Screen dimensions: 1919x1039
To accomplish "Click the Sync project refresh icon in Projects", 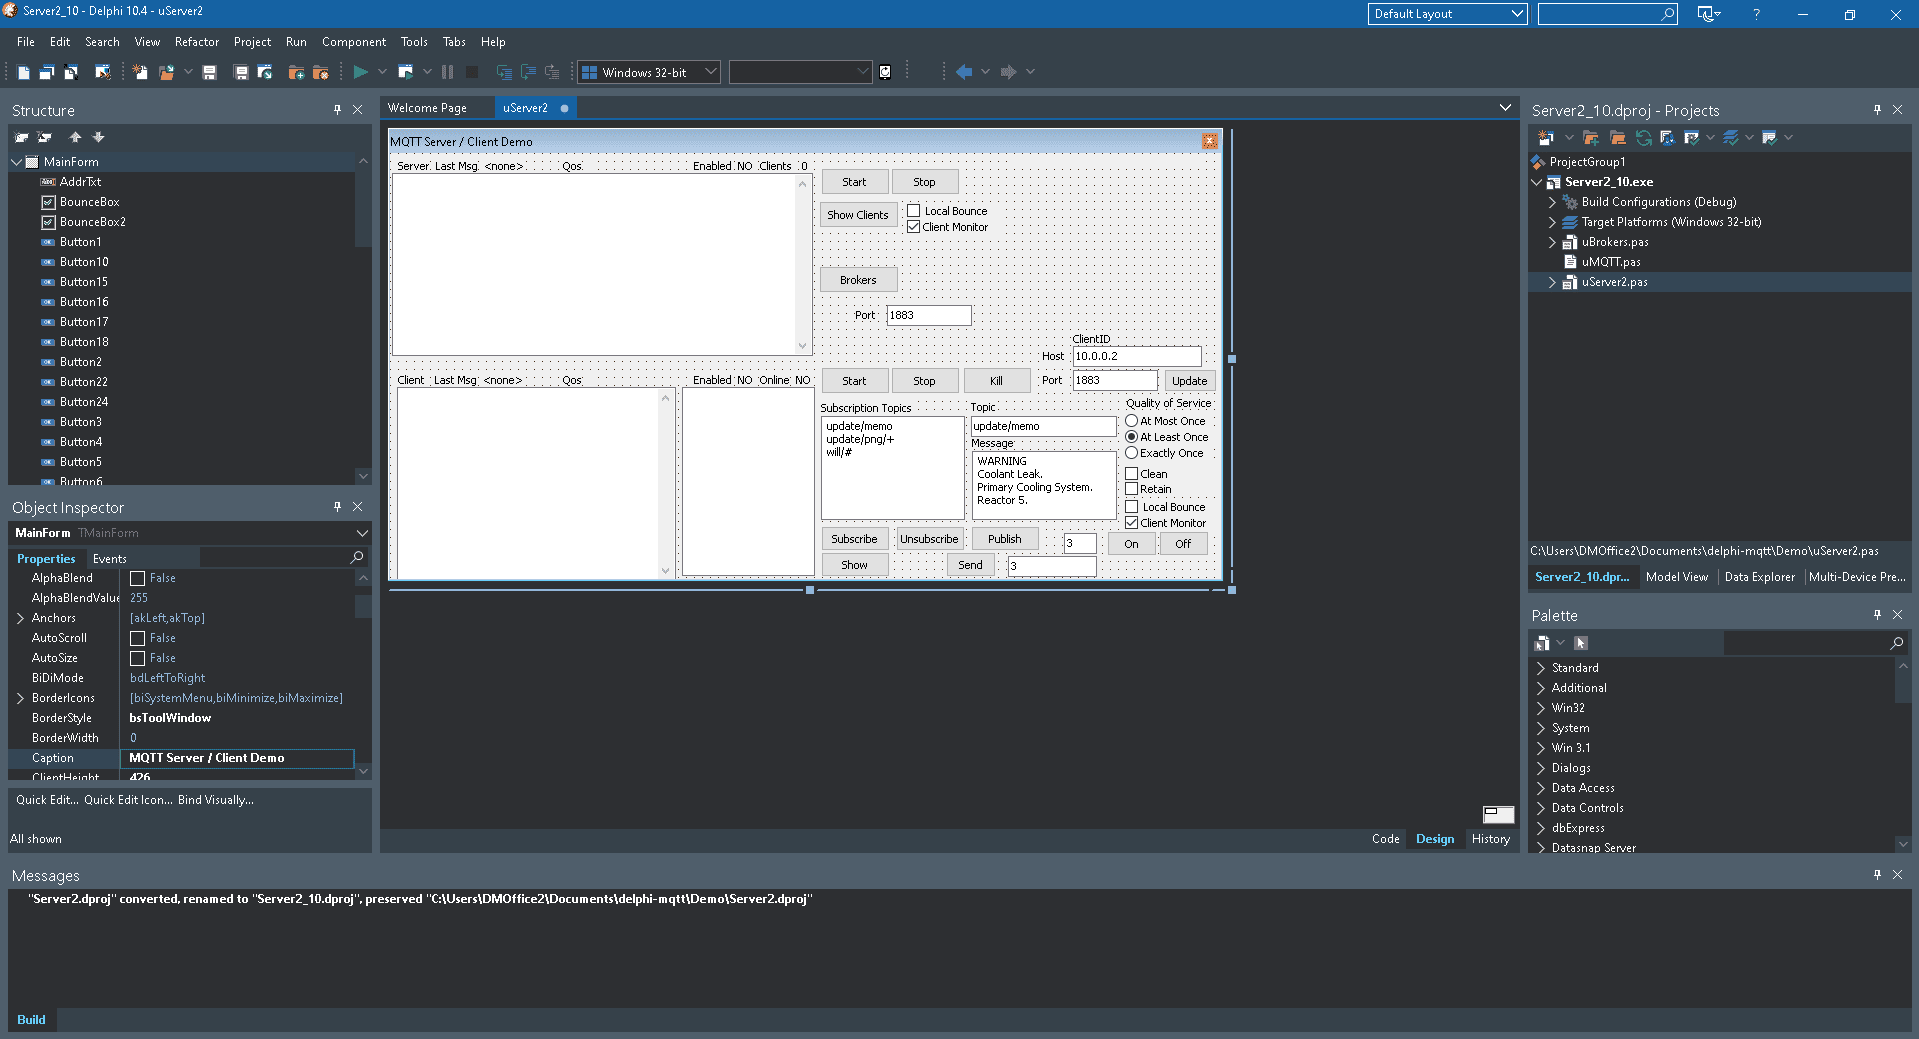I will [1643, 138].
